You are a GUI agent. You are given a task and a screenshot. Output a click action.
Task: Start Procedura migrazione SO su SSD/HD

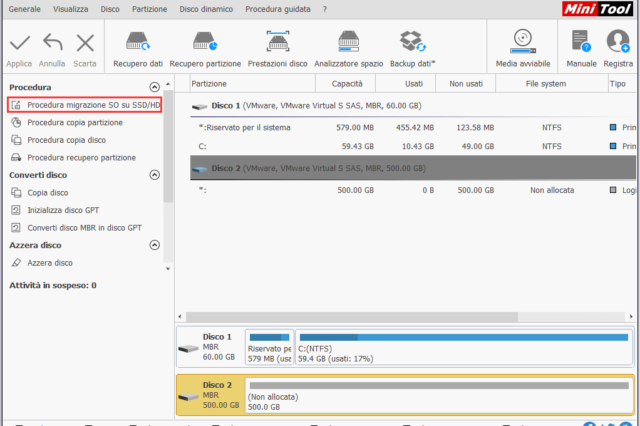tap(92, 105)
